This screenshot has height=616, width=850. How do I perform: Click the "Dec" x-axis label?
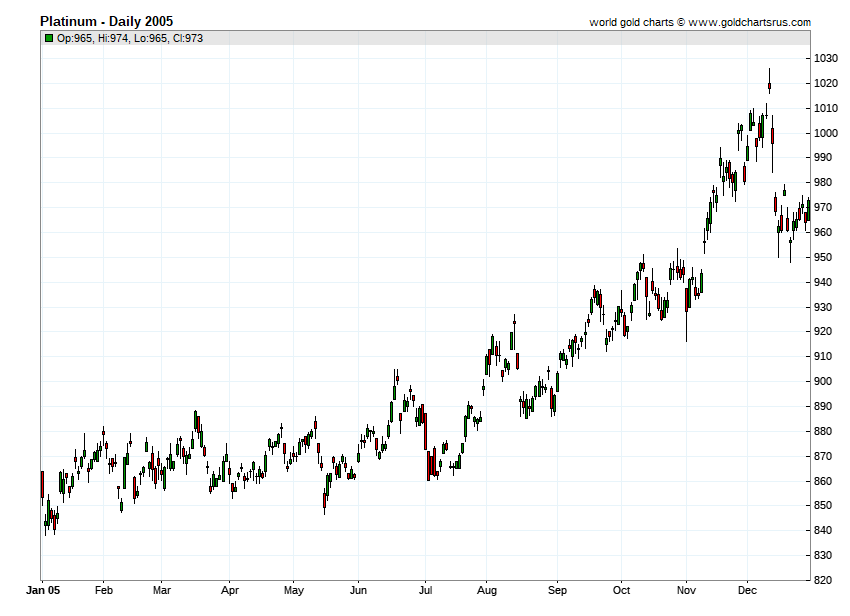pos(747,590)
